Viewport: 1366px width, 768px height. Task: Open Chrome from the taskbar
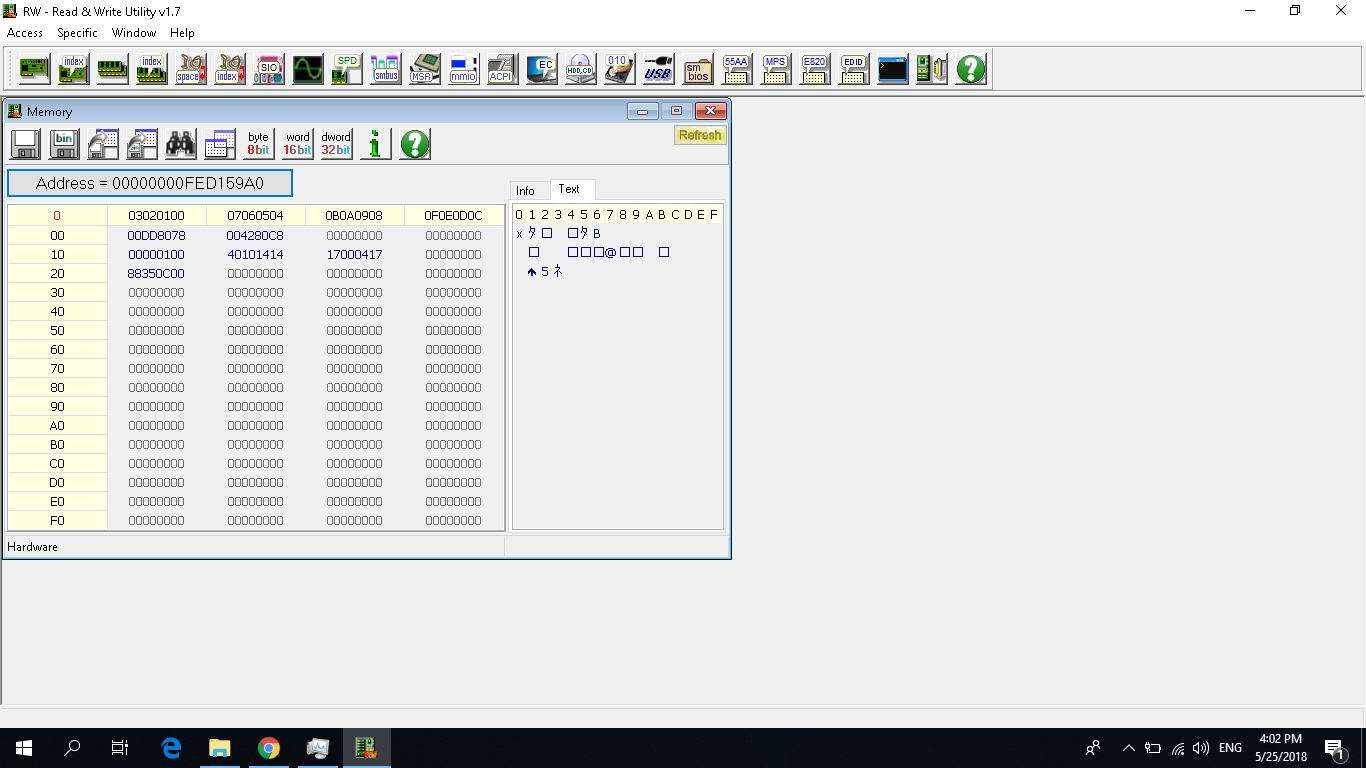tap(268, 748)
